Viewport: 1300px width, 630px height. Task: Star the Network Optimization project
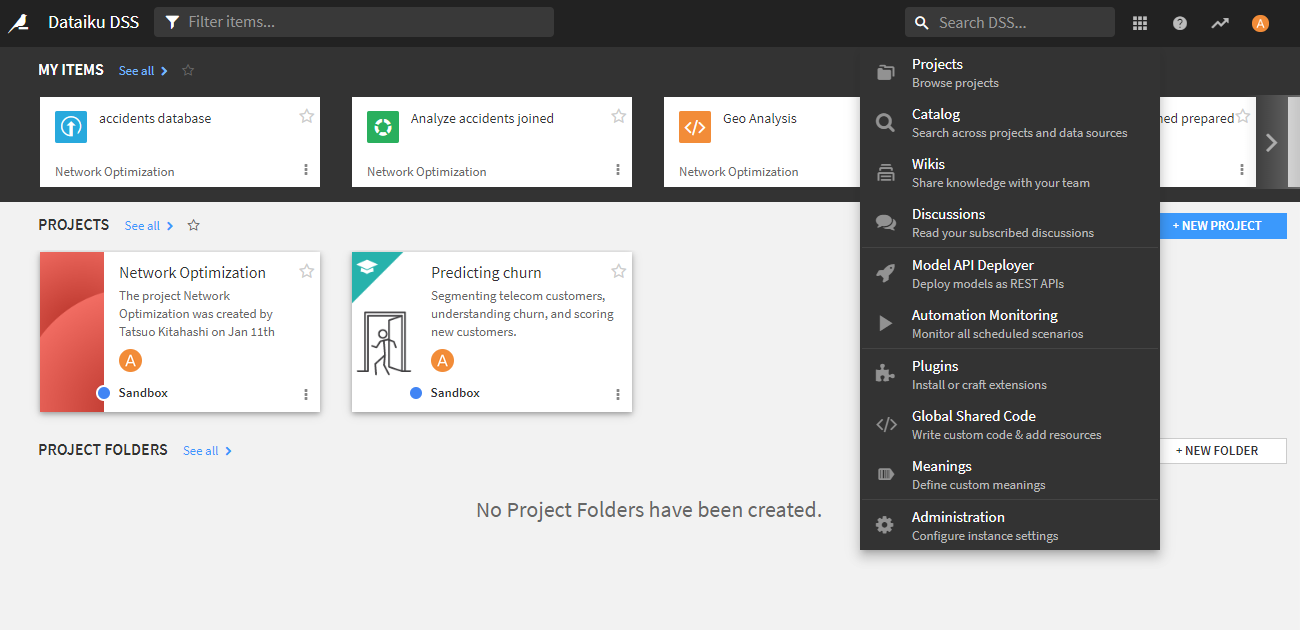tap(306, 271)
